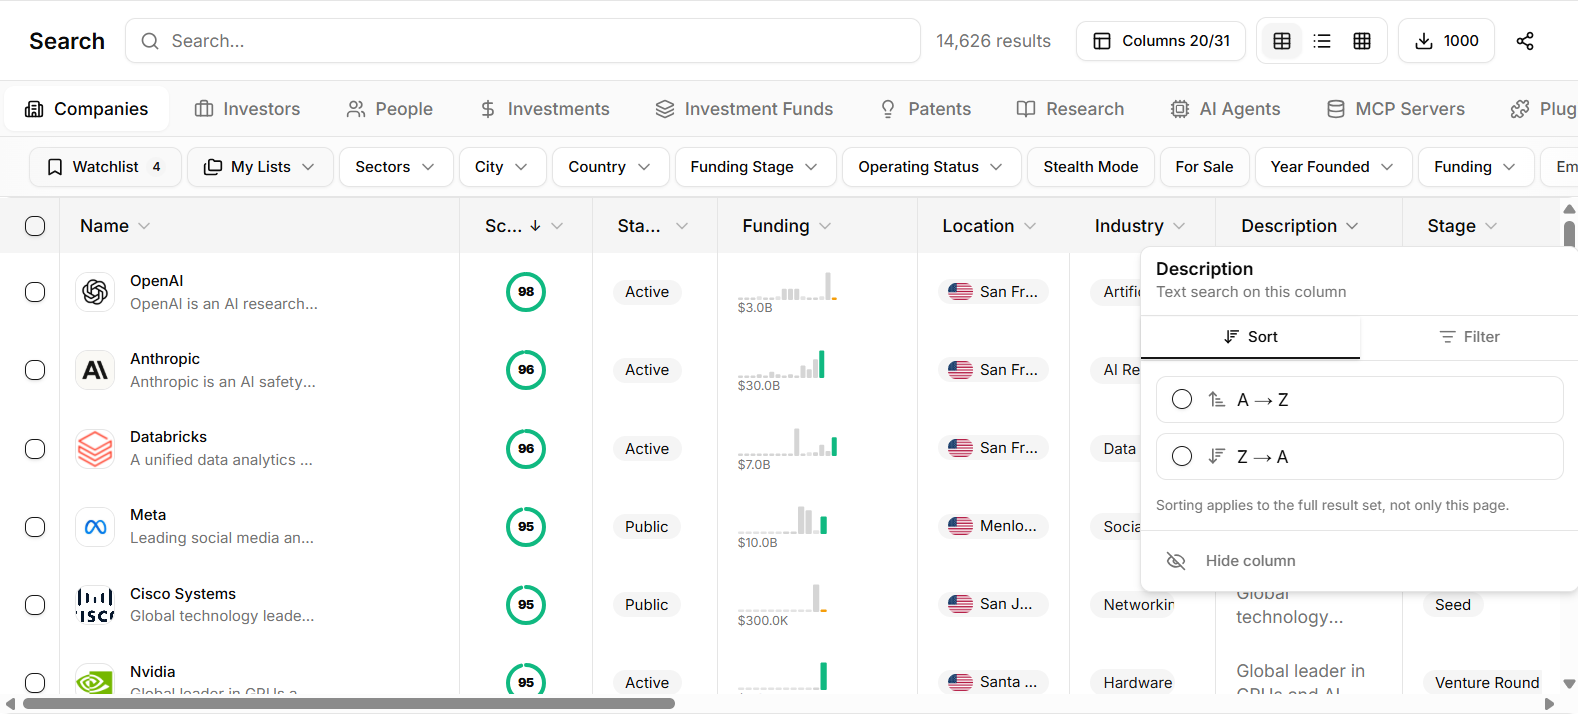Image resolution: width=1578 pixels, height=714 pixels.
Task: Click the Venture Round stage badge
Action: (x=1487, y=683)
